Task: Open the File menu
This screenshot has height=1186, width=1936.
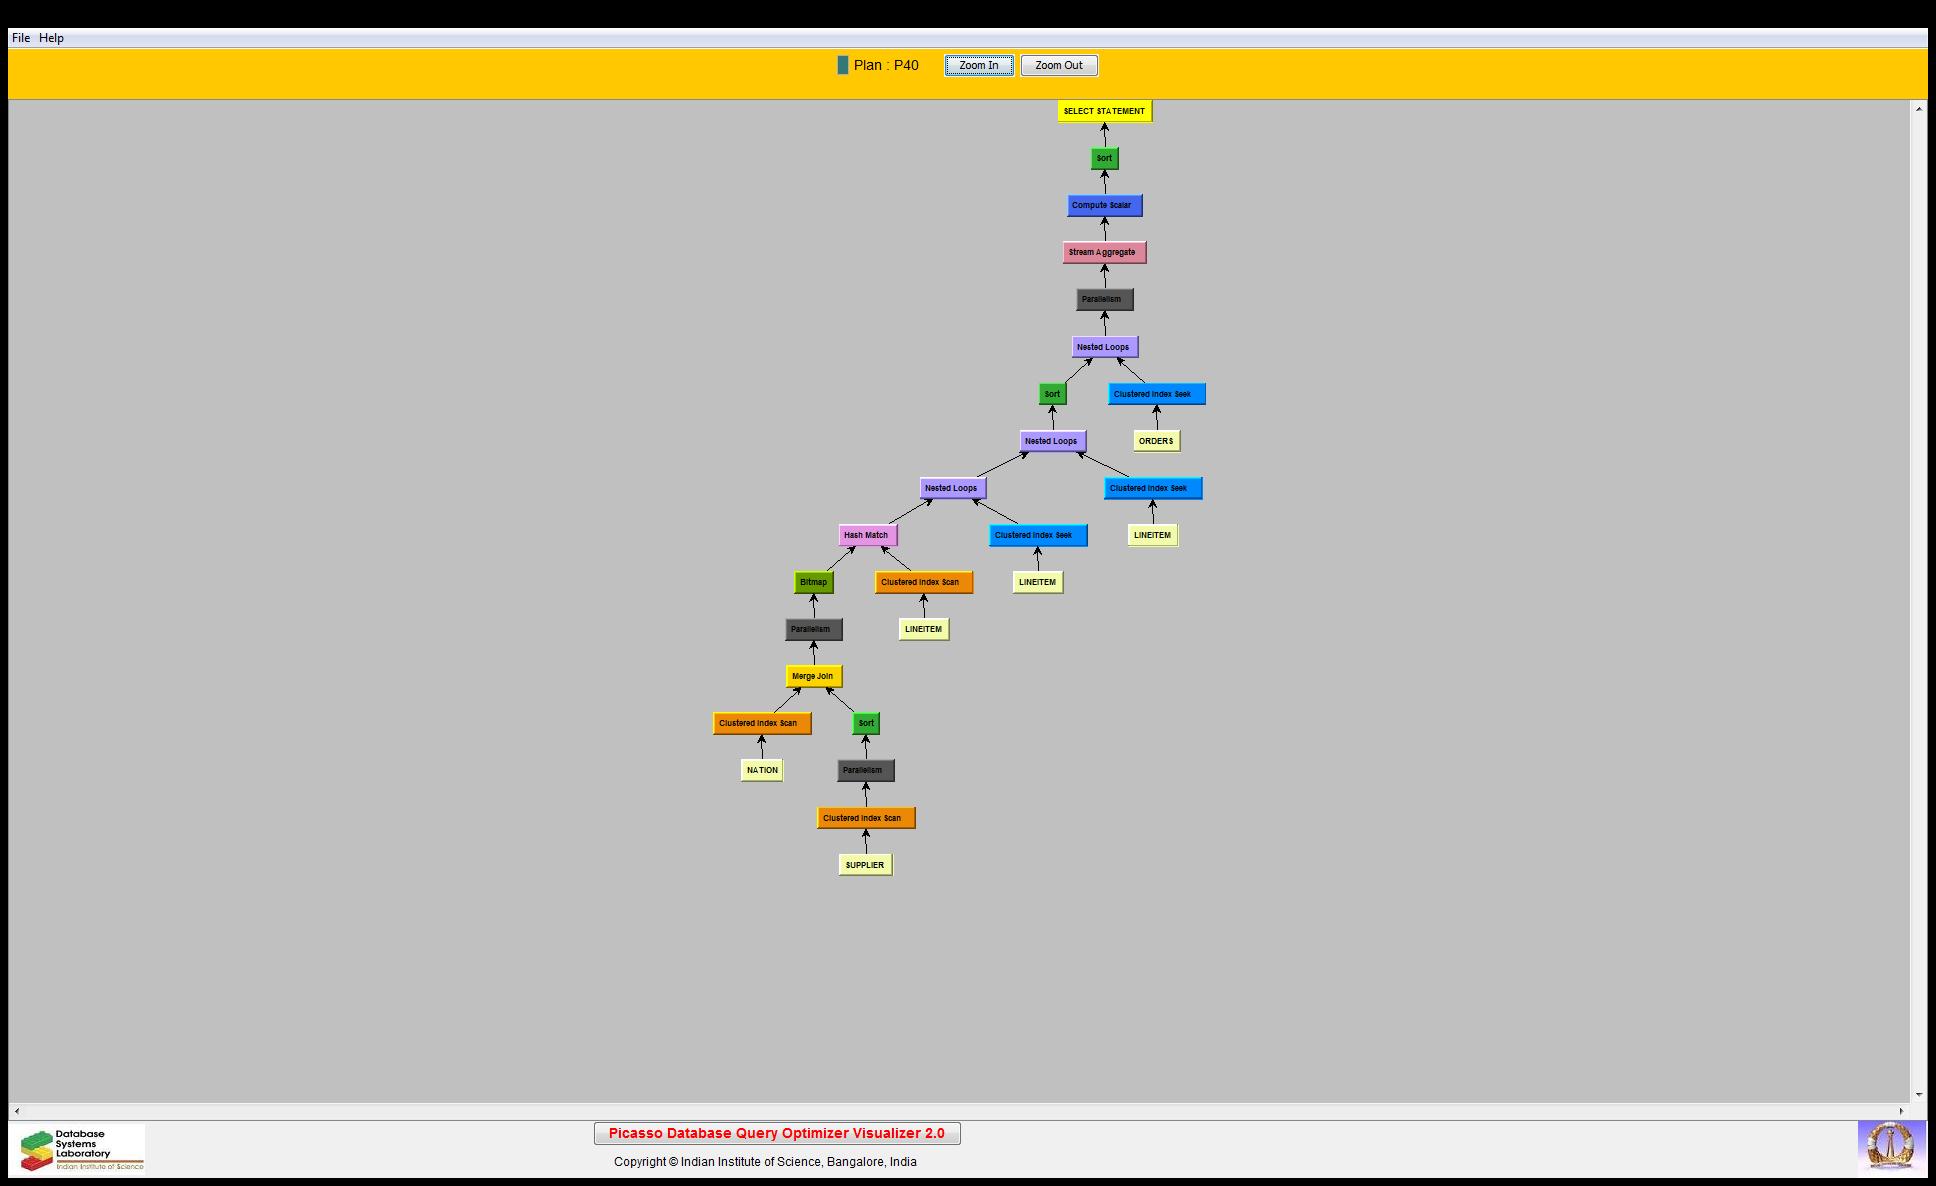Action: 21,38
